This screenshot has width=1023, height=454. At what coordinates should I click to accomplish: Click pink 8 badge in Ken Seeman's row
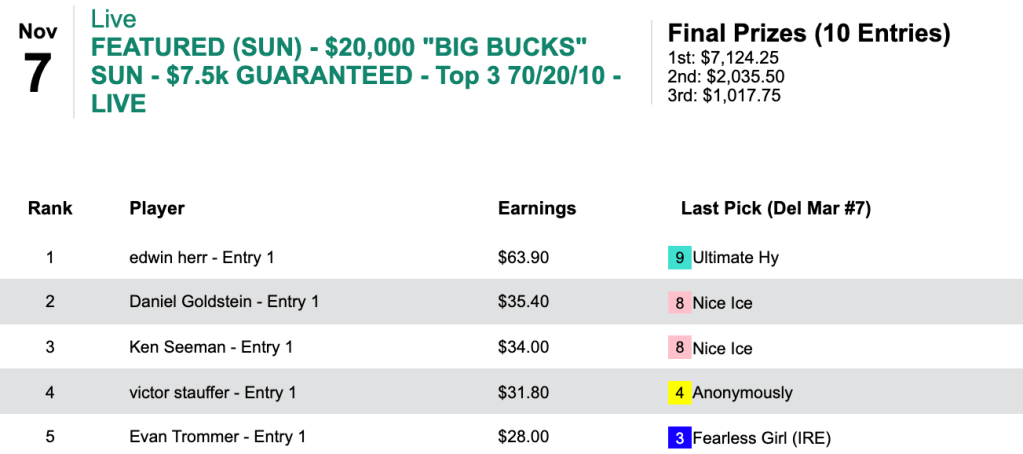pyautogui.click(x=679, y=349)
